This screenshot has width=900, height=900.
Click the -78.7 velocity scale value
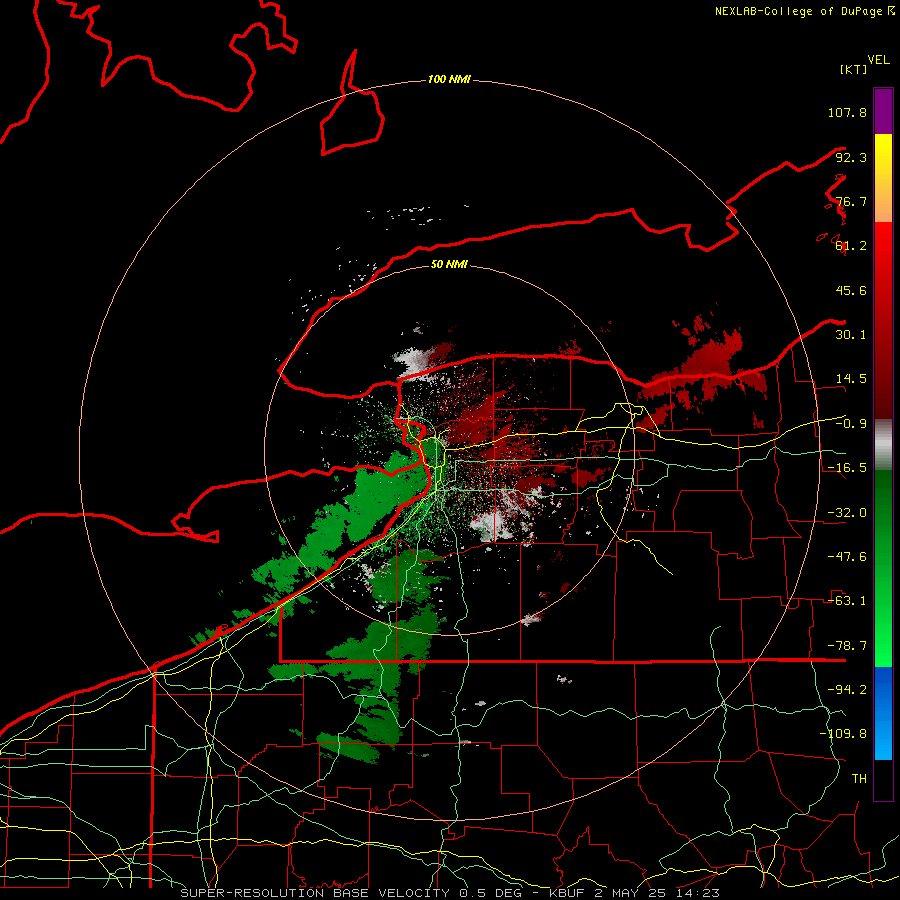tap(847, 646)
